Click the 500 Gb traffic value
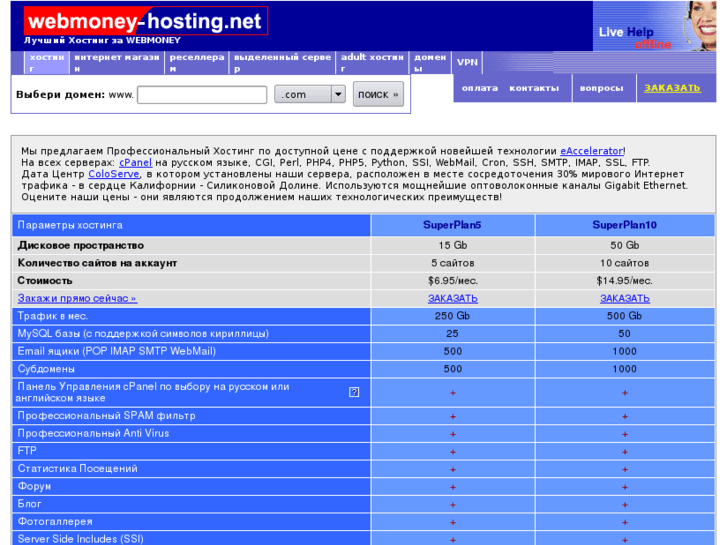This screenshot has width=727, height=545. 625,316
